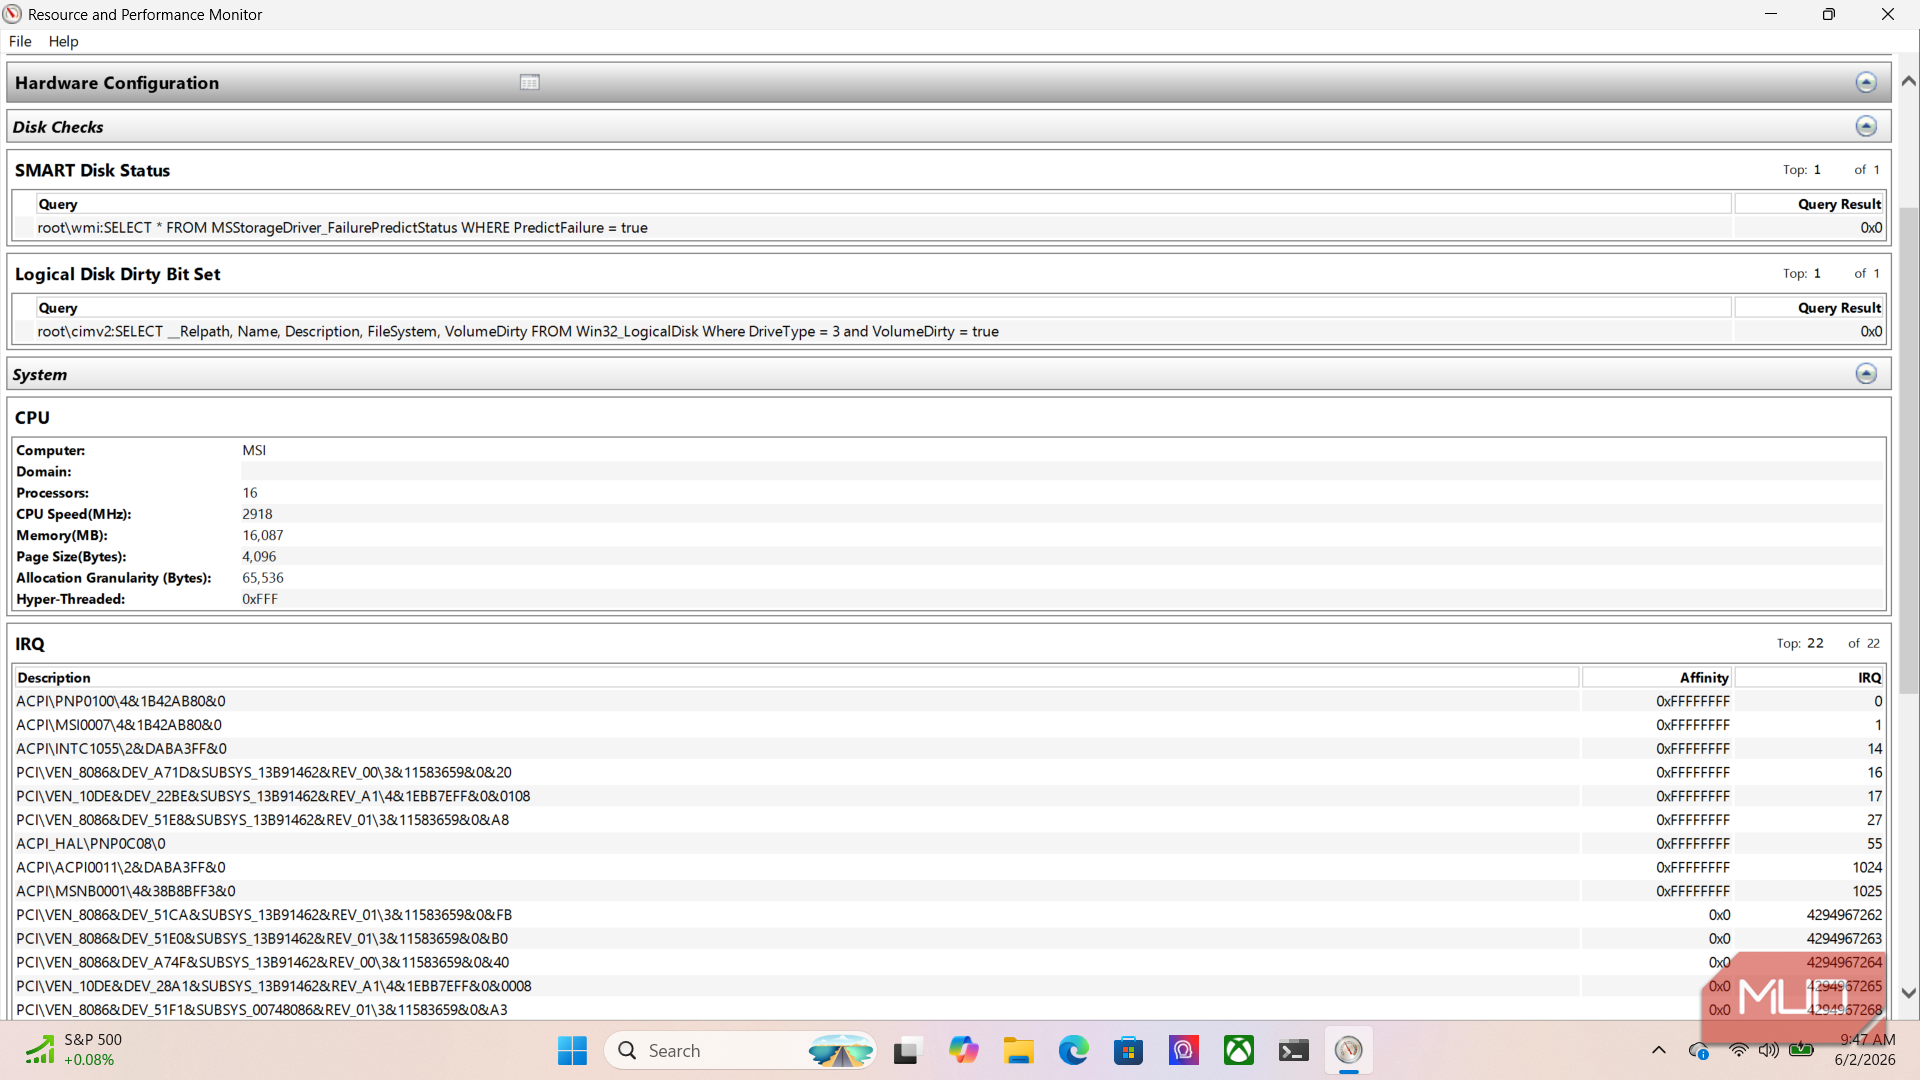1920x1080 pixels.
Task: Click the volume speaker tray icon
Action: pos(1769,1050)
